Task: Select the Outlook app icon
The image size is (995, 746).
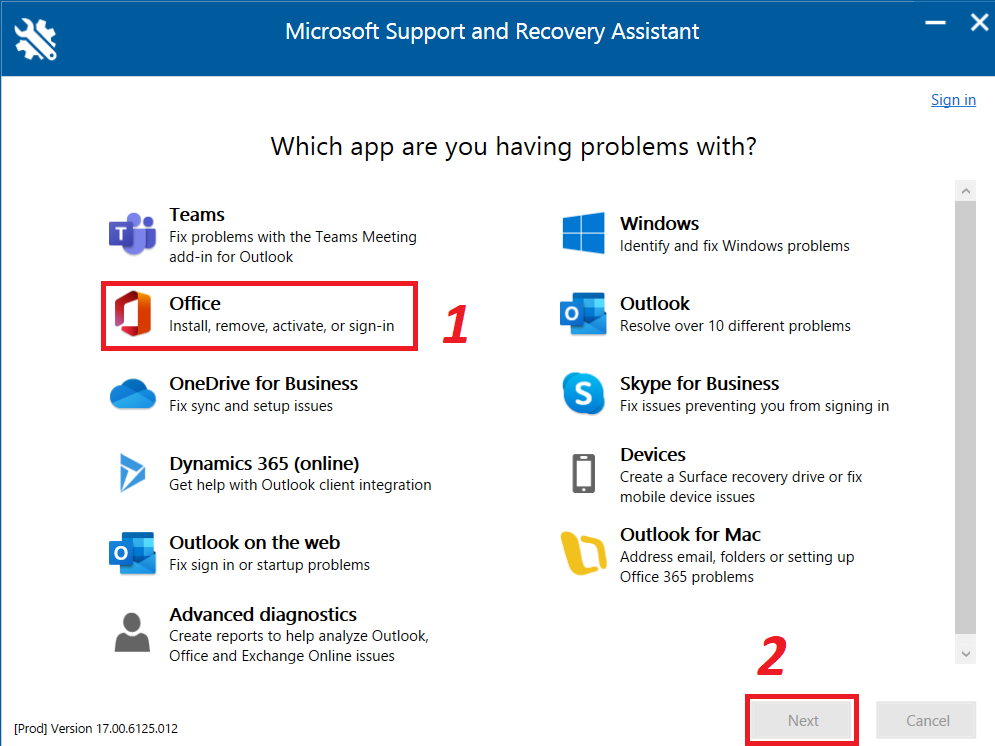Action: (x=583, y=313)
